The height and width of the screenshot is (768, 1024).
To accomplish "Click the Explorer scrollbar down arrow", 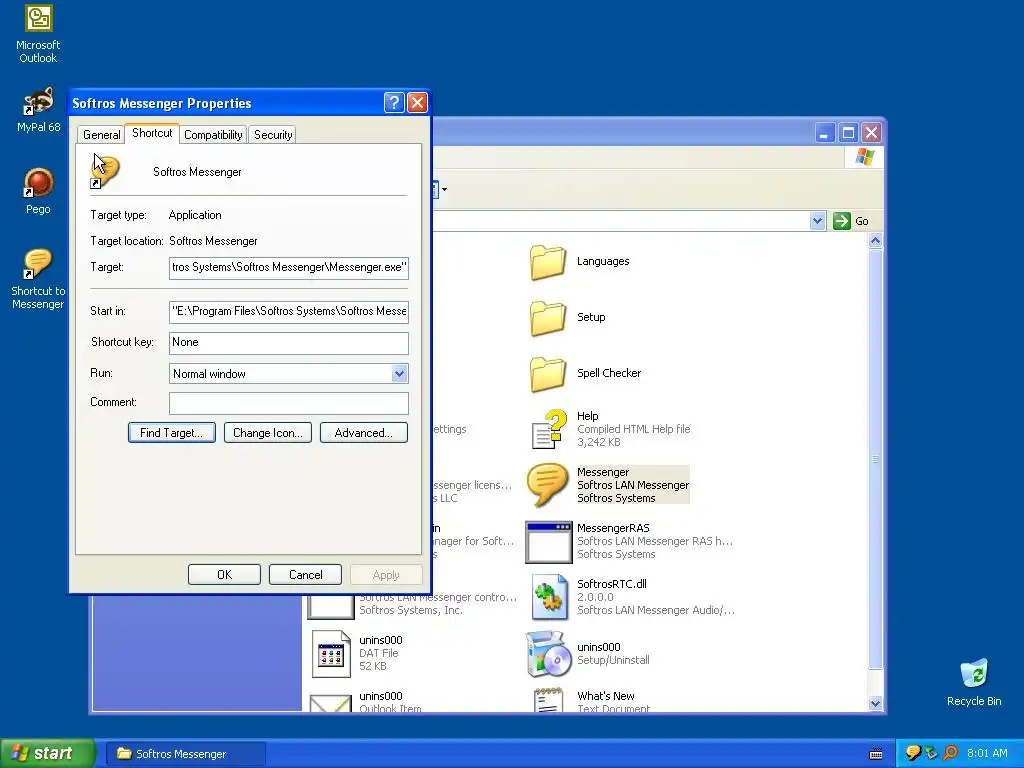I will pos(875,703).
